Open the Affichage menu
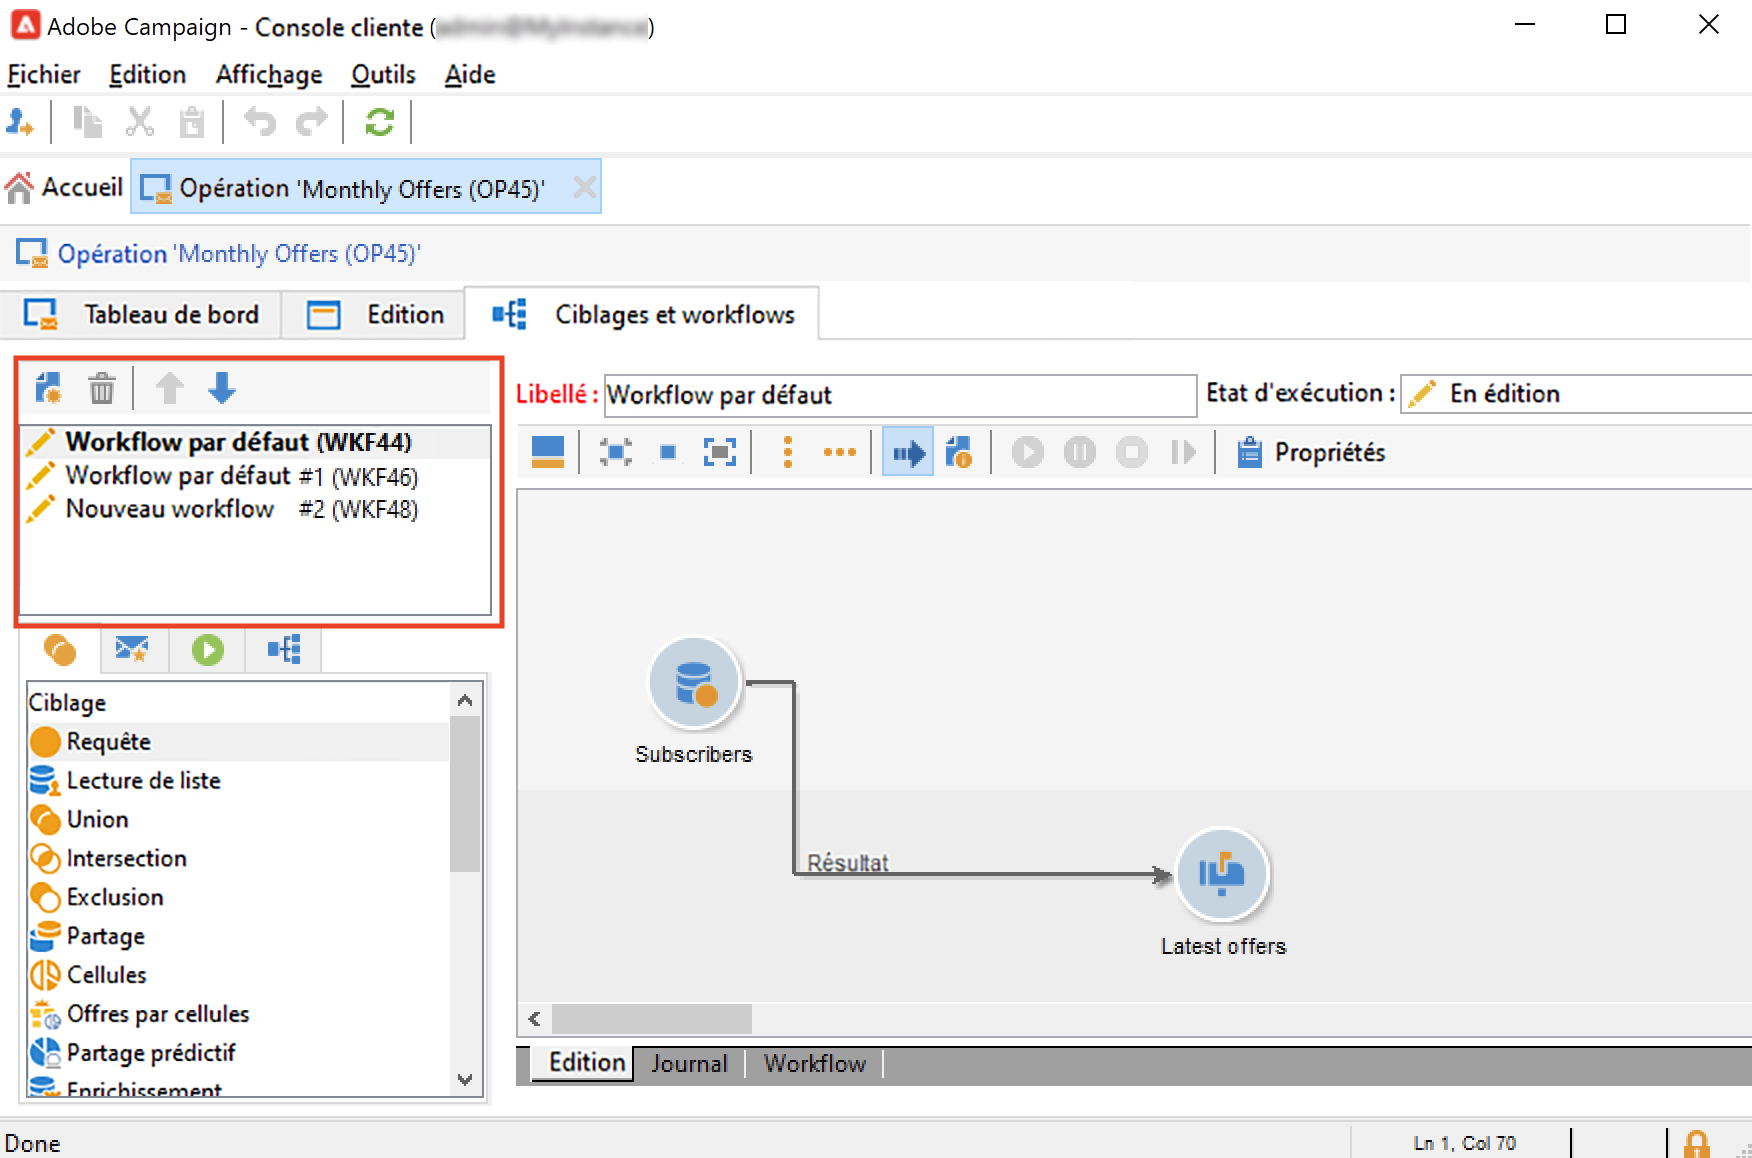 (x=269, y=75)
